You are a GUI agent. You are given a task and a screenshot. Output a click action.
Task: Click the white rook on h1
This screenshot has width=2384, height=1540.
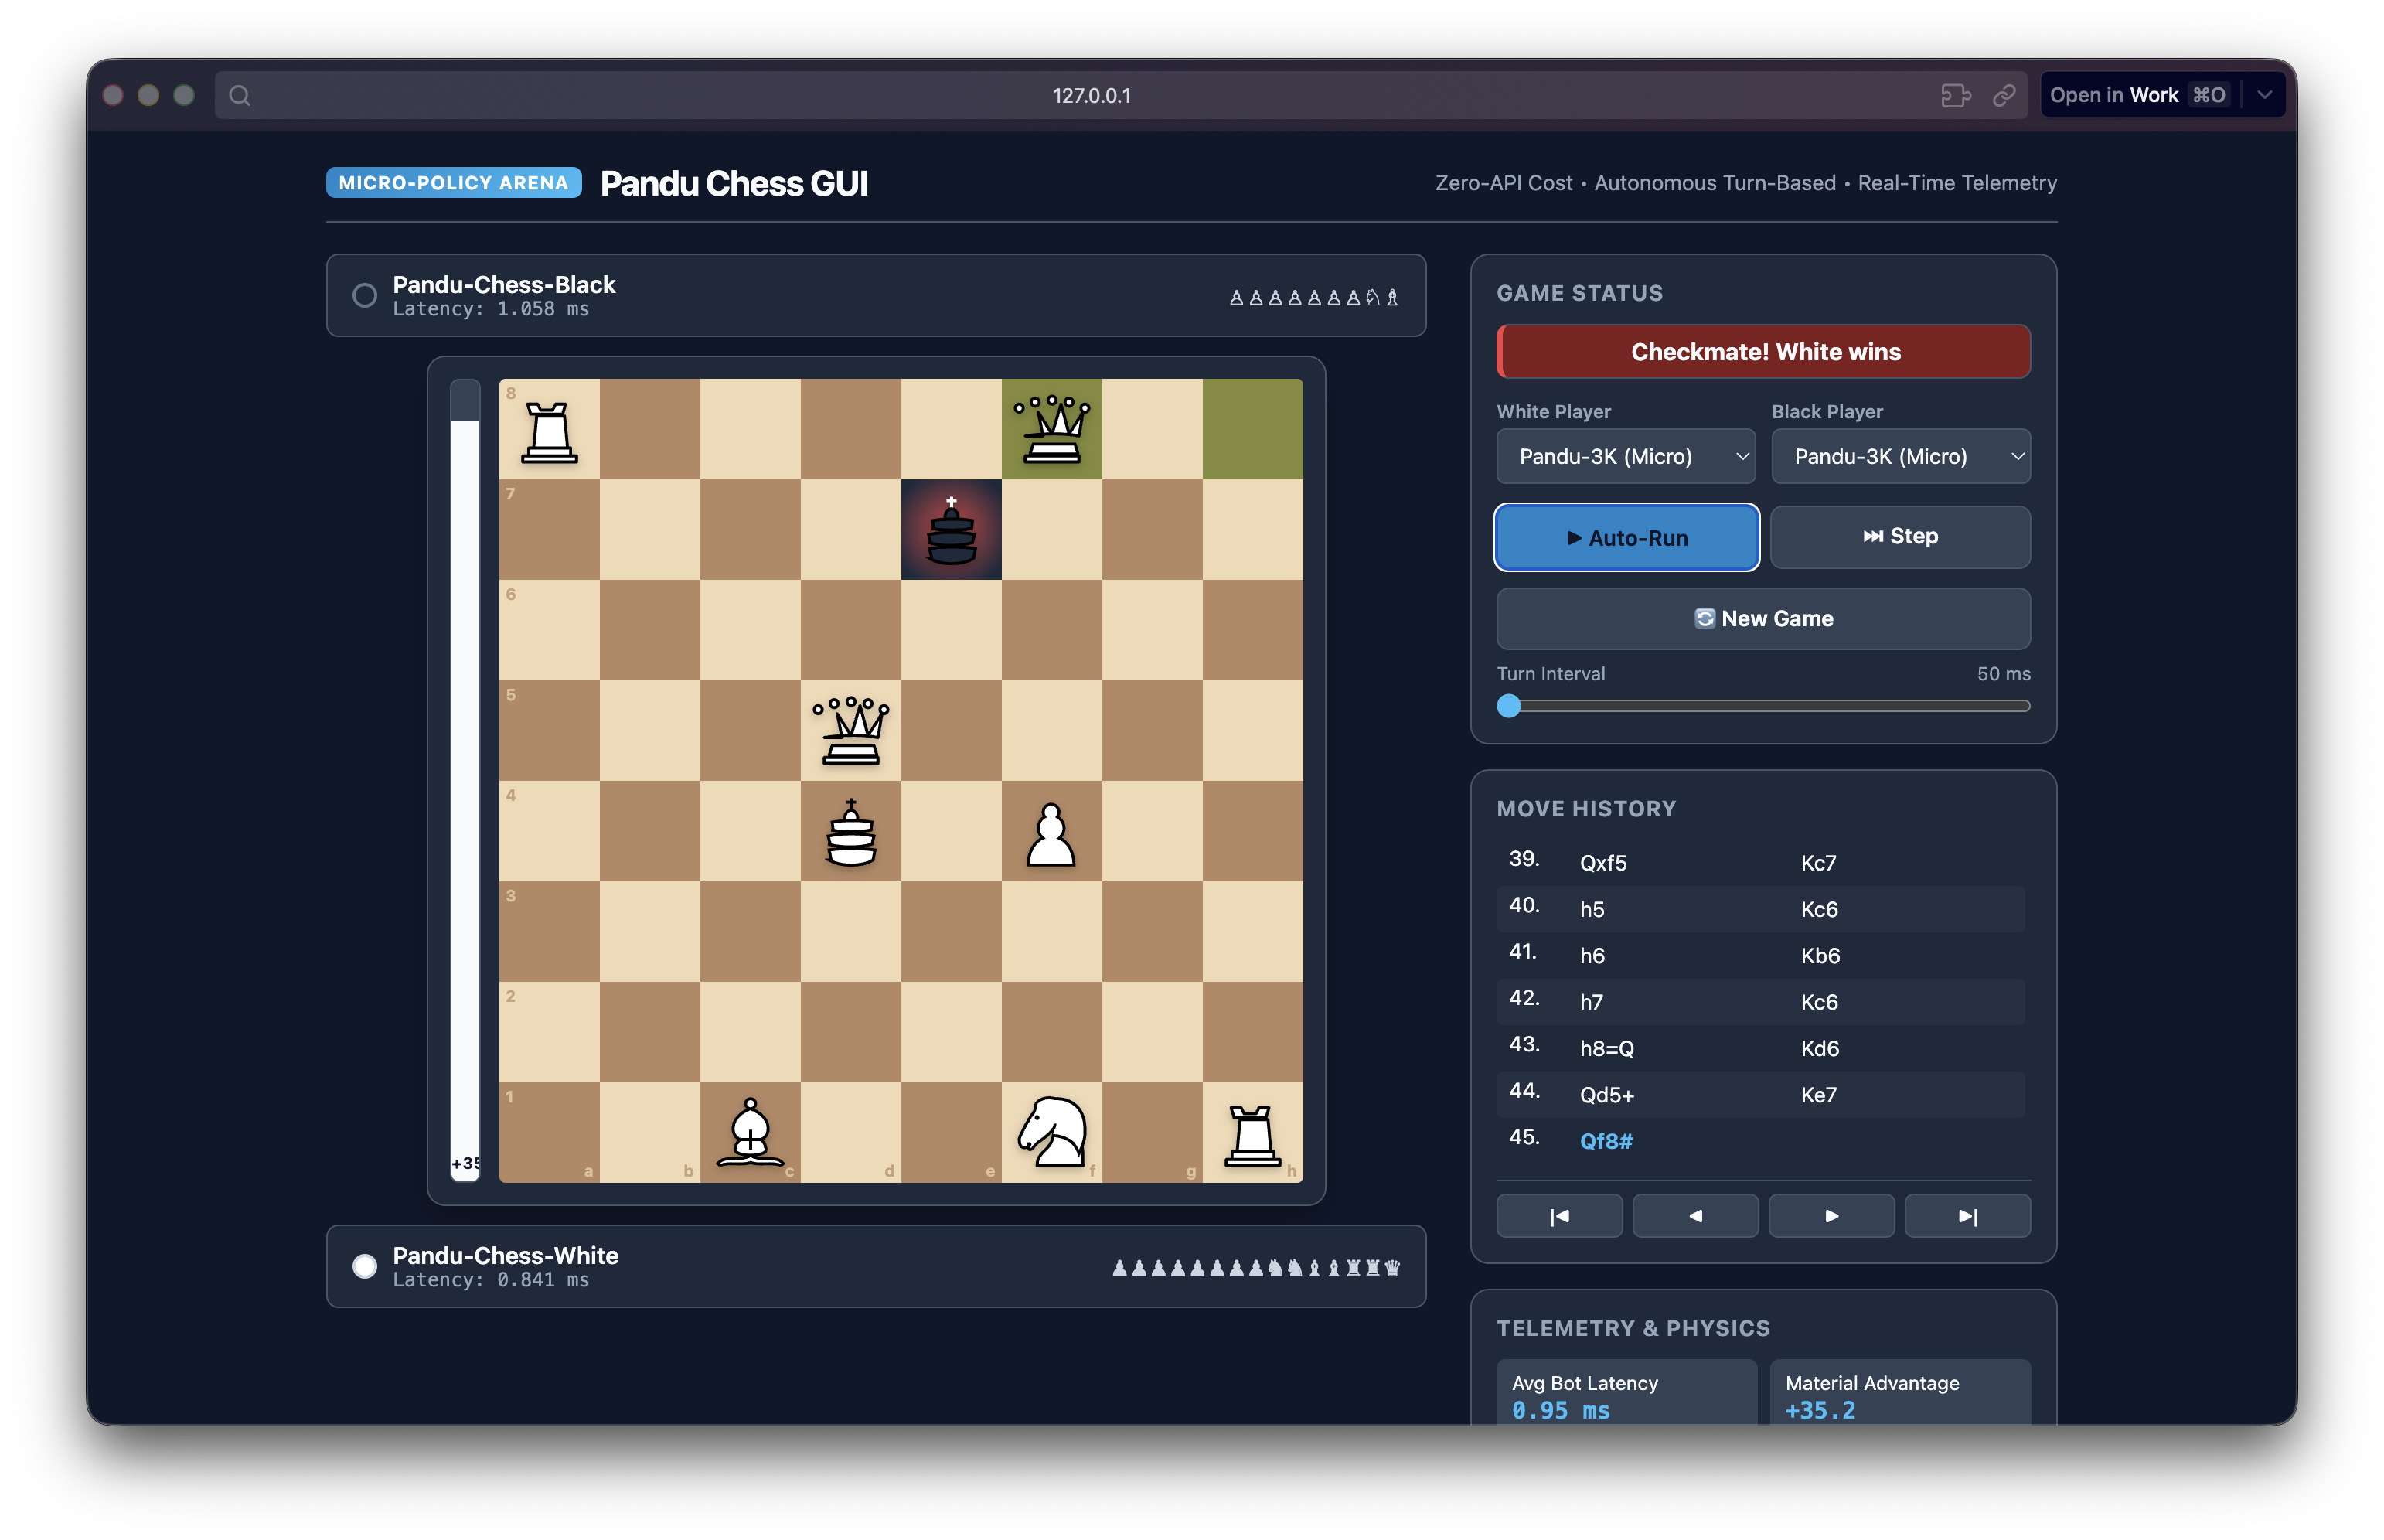coord(1252,1134)
